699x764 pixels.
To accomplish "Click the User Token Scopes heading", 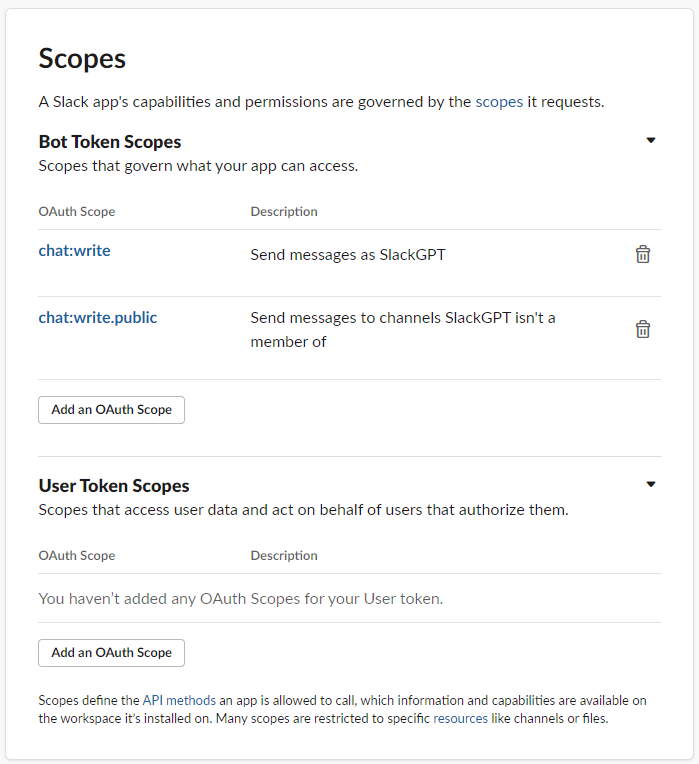I will (x=114, y=486).
